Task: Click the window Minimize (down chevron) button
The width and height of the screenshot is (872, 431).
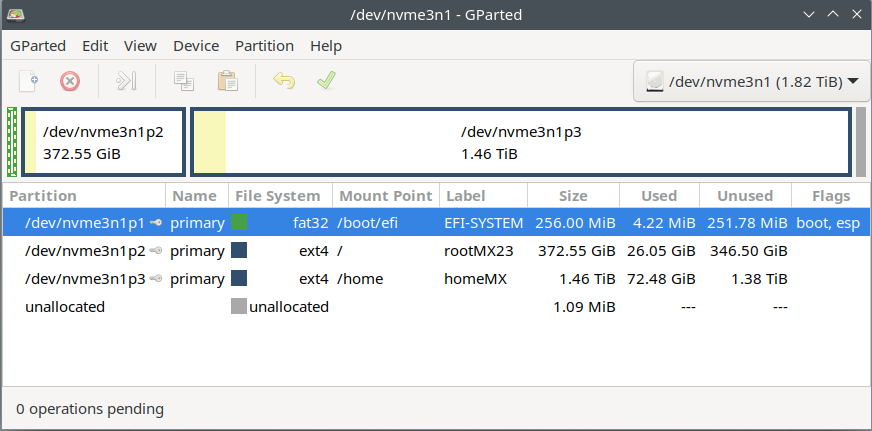Action: point(809,14)
